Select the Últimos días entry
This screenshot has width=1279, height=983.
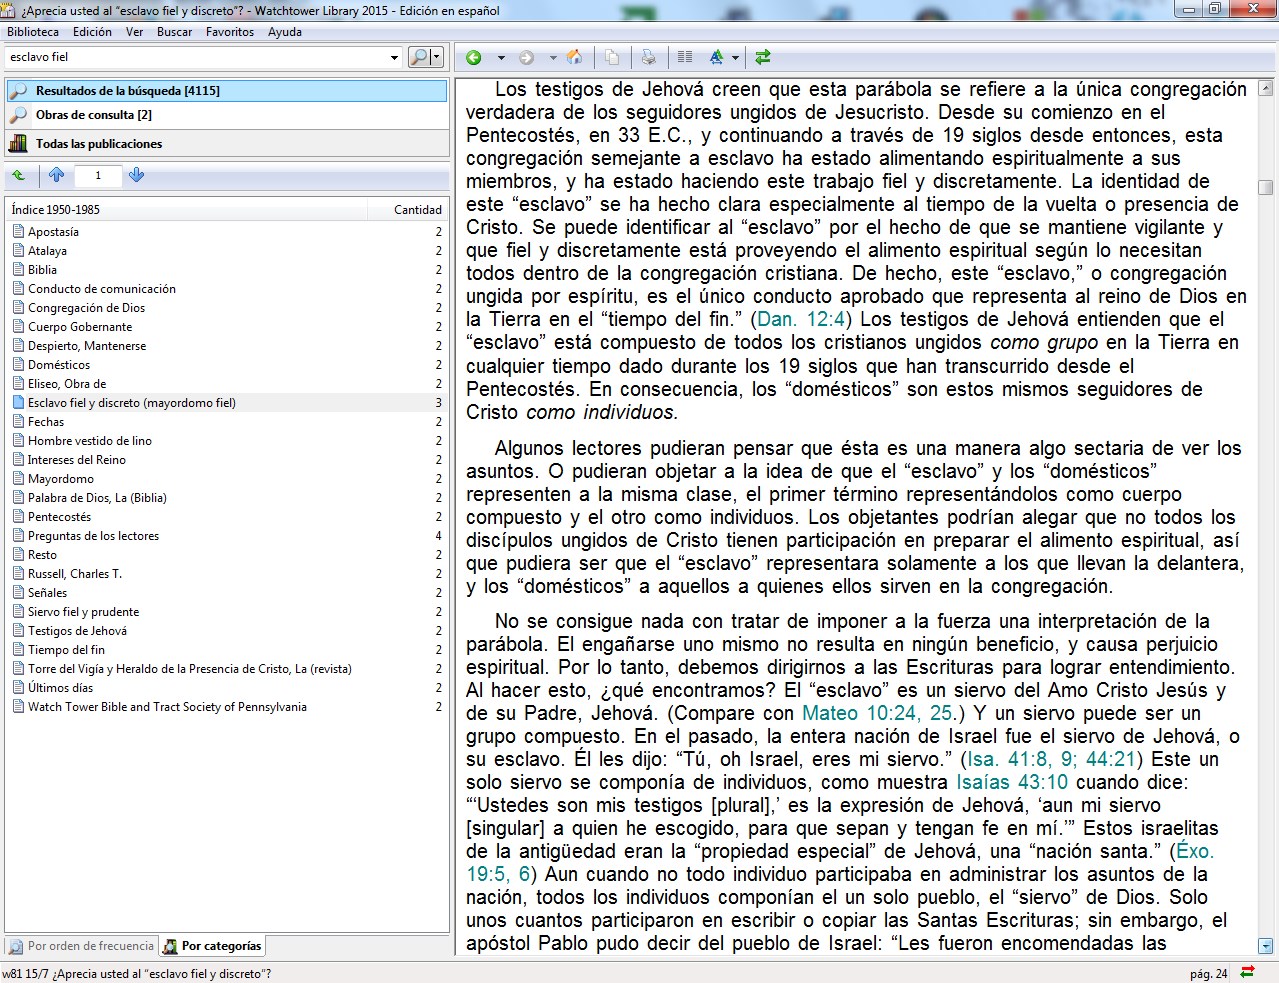point(227,688)
